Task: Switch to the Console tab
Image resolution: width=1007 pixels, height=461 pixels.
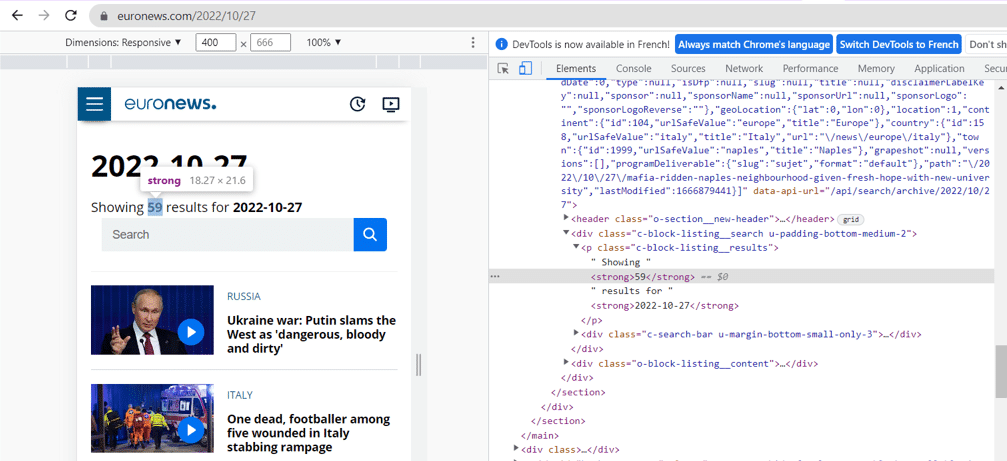Action: (633, 69)
